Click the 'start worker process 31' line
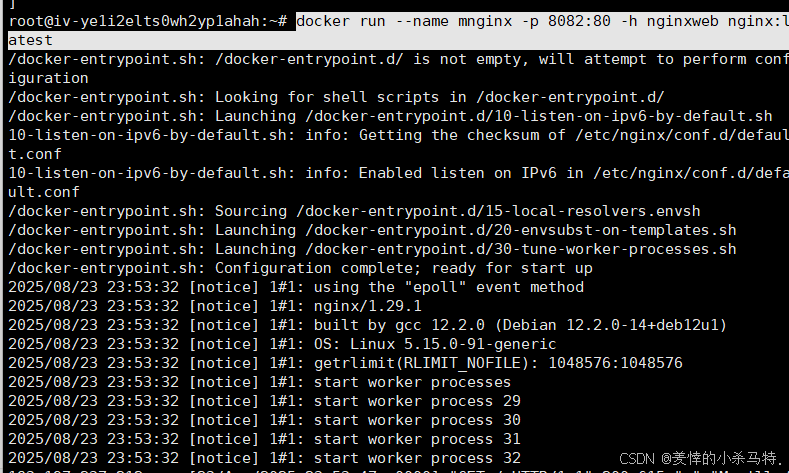 click(x=265, y=439)
